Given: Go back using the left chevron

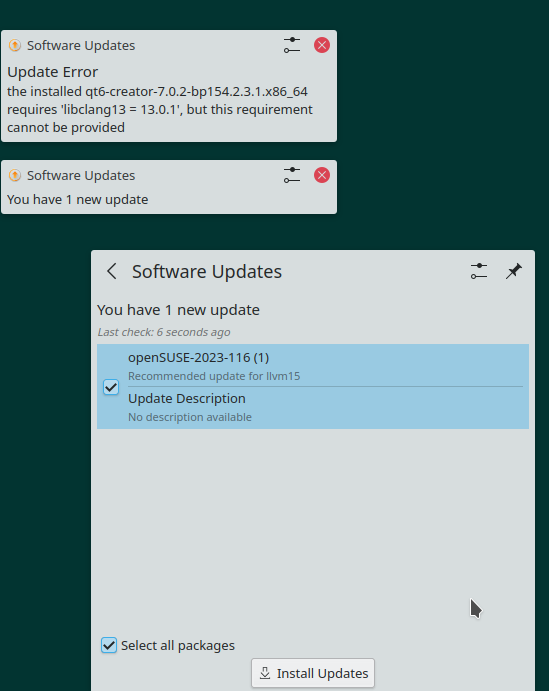Looking at the screenshot, I should pyautogui.click(x=112, y=271).
